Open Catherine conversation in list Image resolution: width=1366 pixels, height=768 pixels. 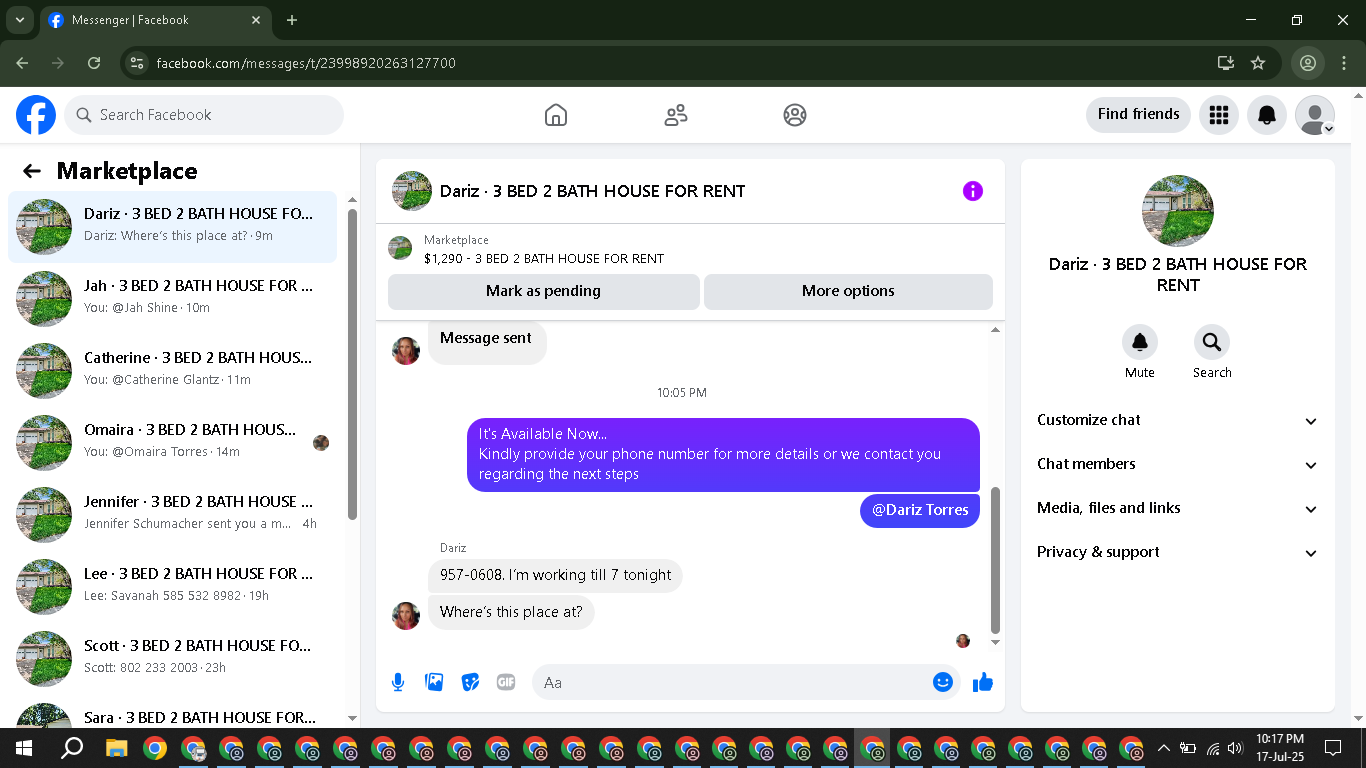[x=173, y=371]
